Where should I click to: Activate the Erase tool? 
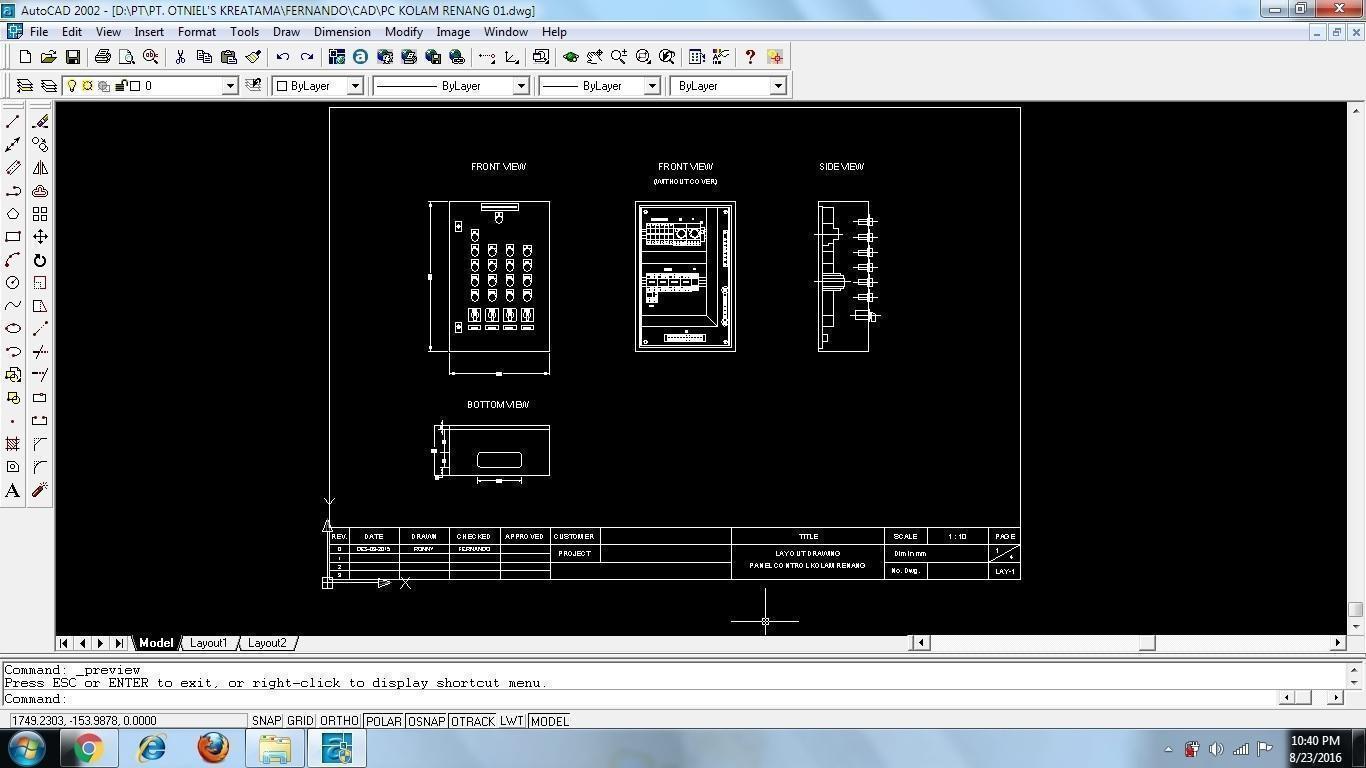coord(40,120)
